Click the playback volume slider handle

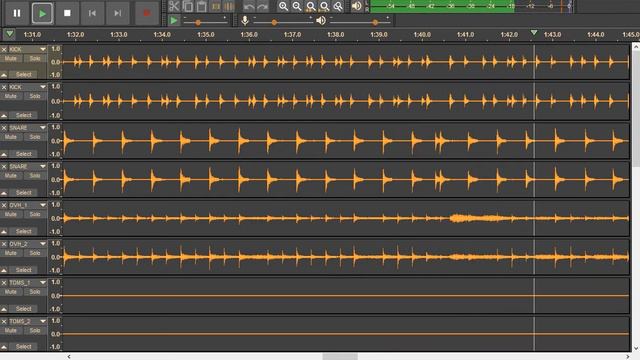[375, 22]
